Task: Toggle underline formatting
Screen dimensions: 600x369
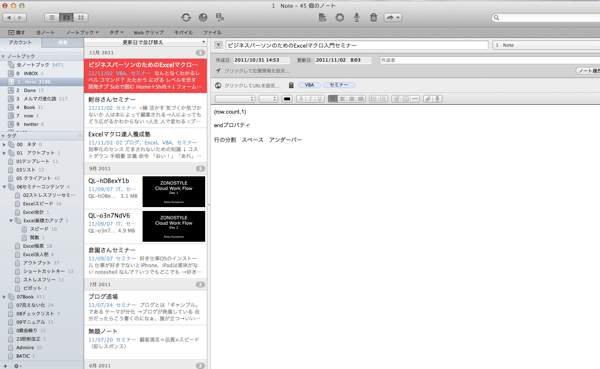Action: [320, 99]
